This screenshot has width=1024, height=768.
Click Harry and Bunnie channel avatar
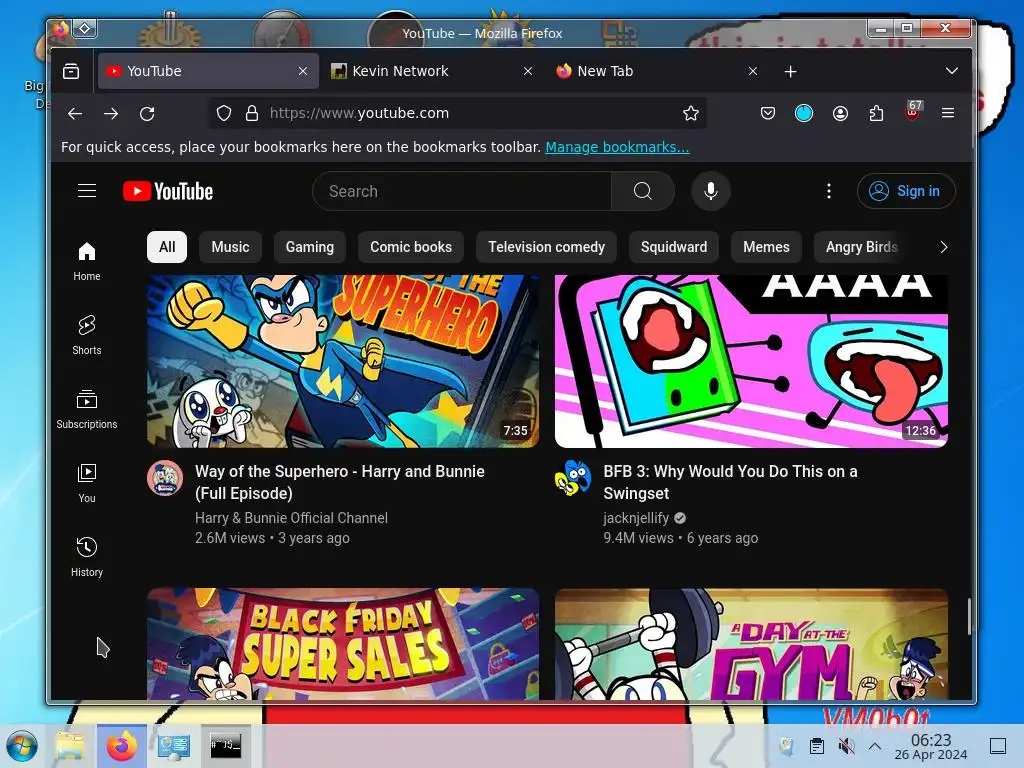(x=165, y=479)
